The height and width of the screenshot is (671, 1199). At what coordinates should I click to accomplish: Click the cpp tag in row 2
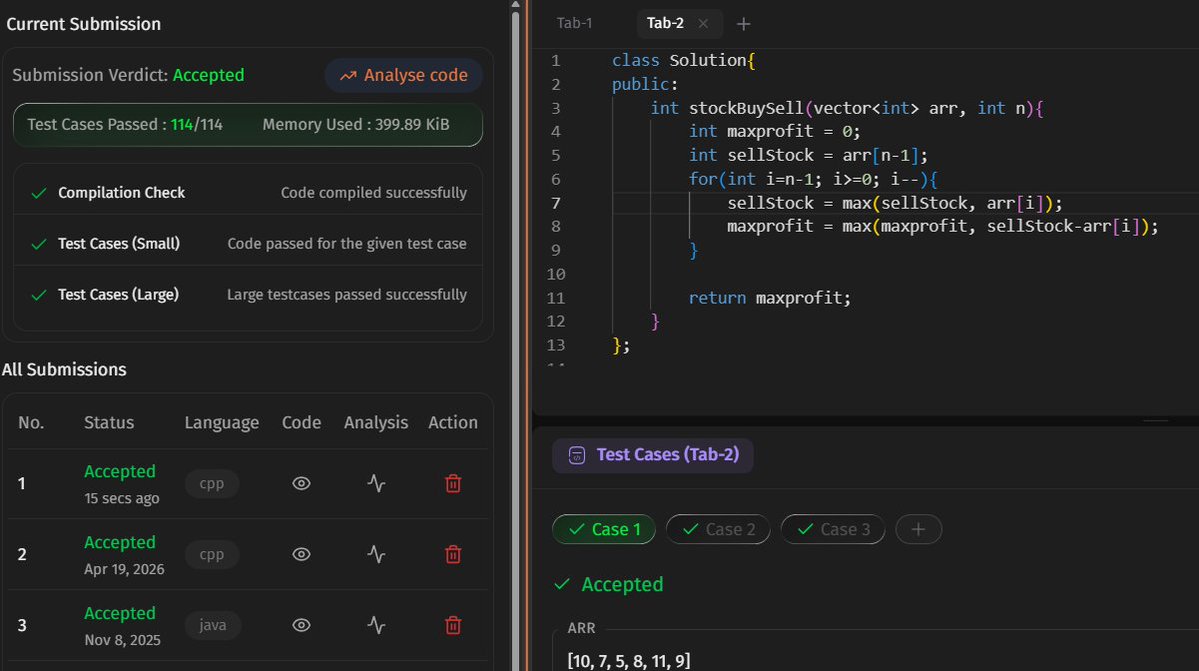coord(212,555)
